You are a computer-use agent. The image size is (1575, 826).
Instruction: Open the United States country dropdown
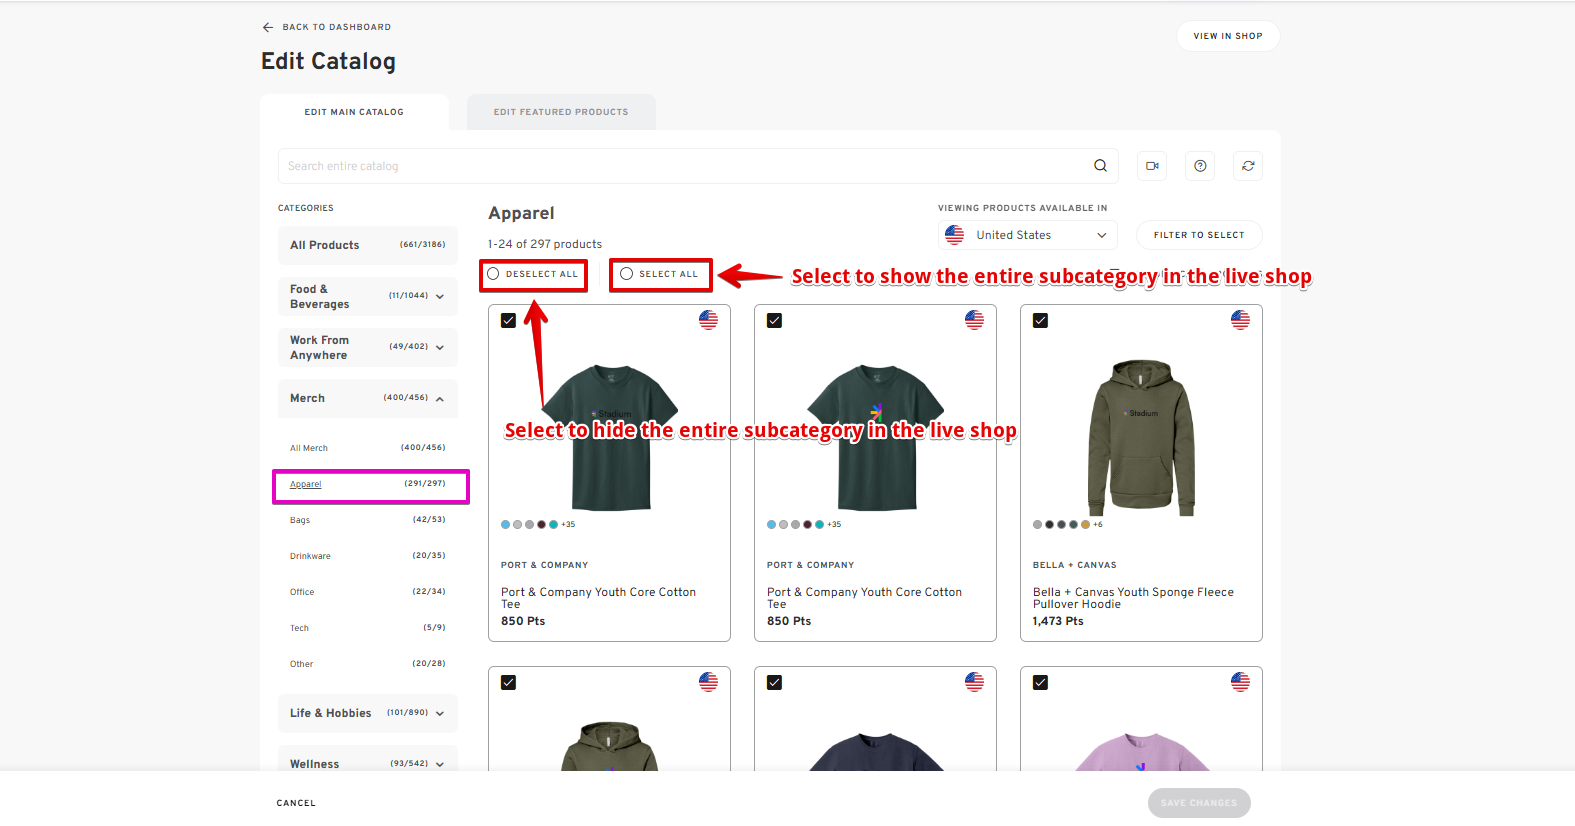pos(1030,235)
